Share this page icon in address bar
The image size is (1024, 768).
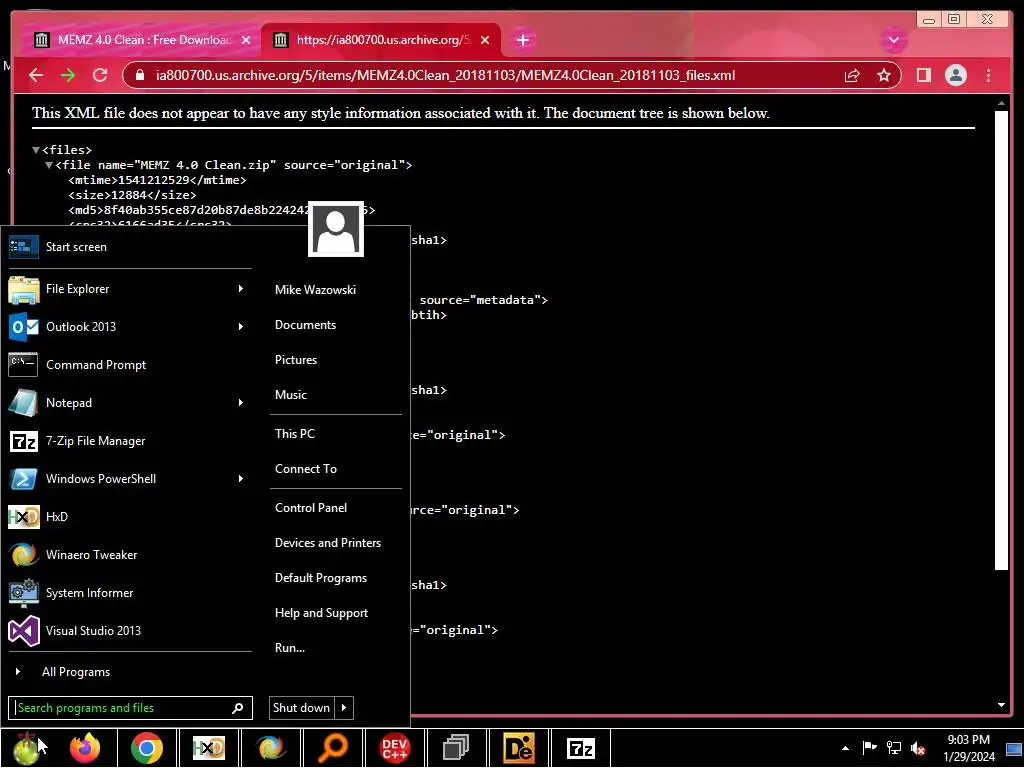point(852,75)
